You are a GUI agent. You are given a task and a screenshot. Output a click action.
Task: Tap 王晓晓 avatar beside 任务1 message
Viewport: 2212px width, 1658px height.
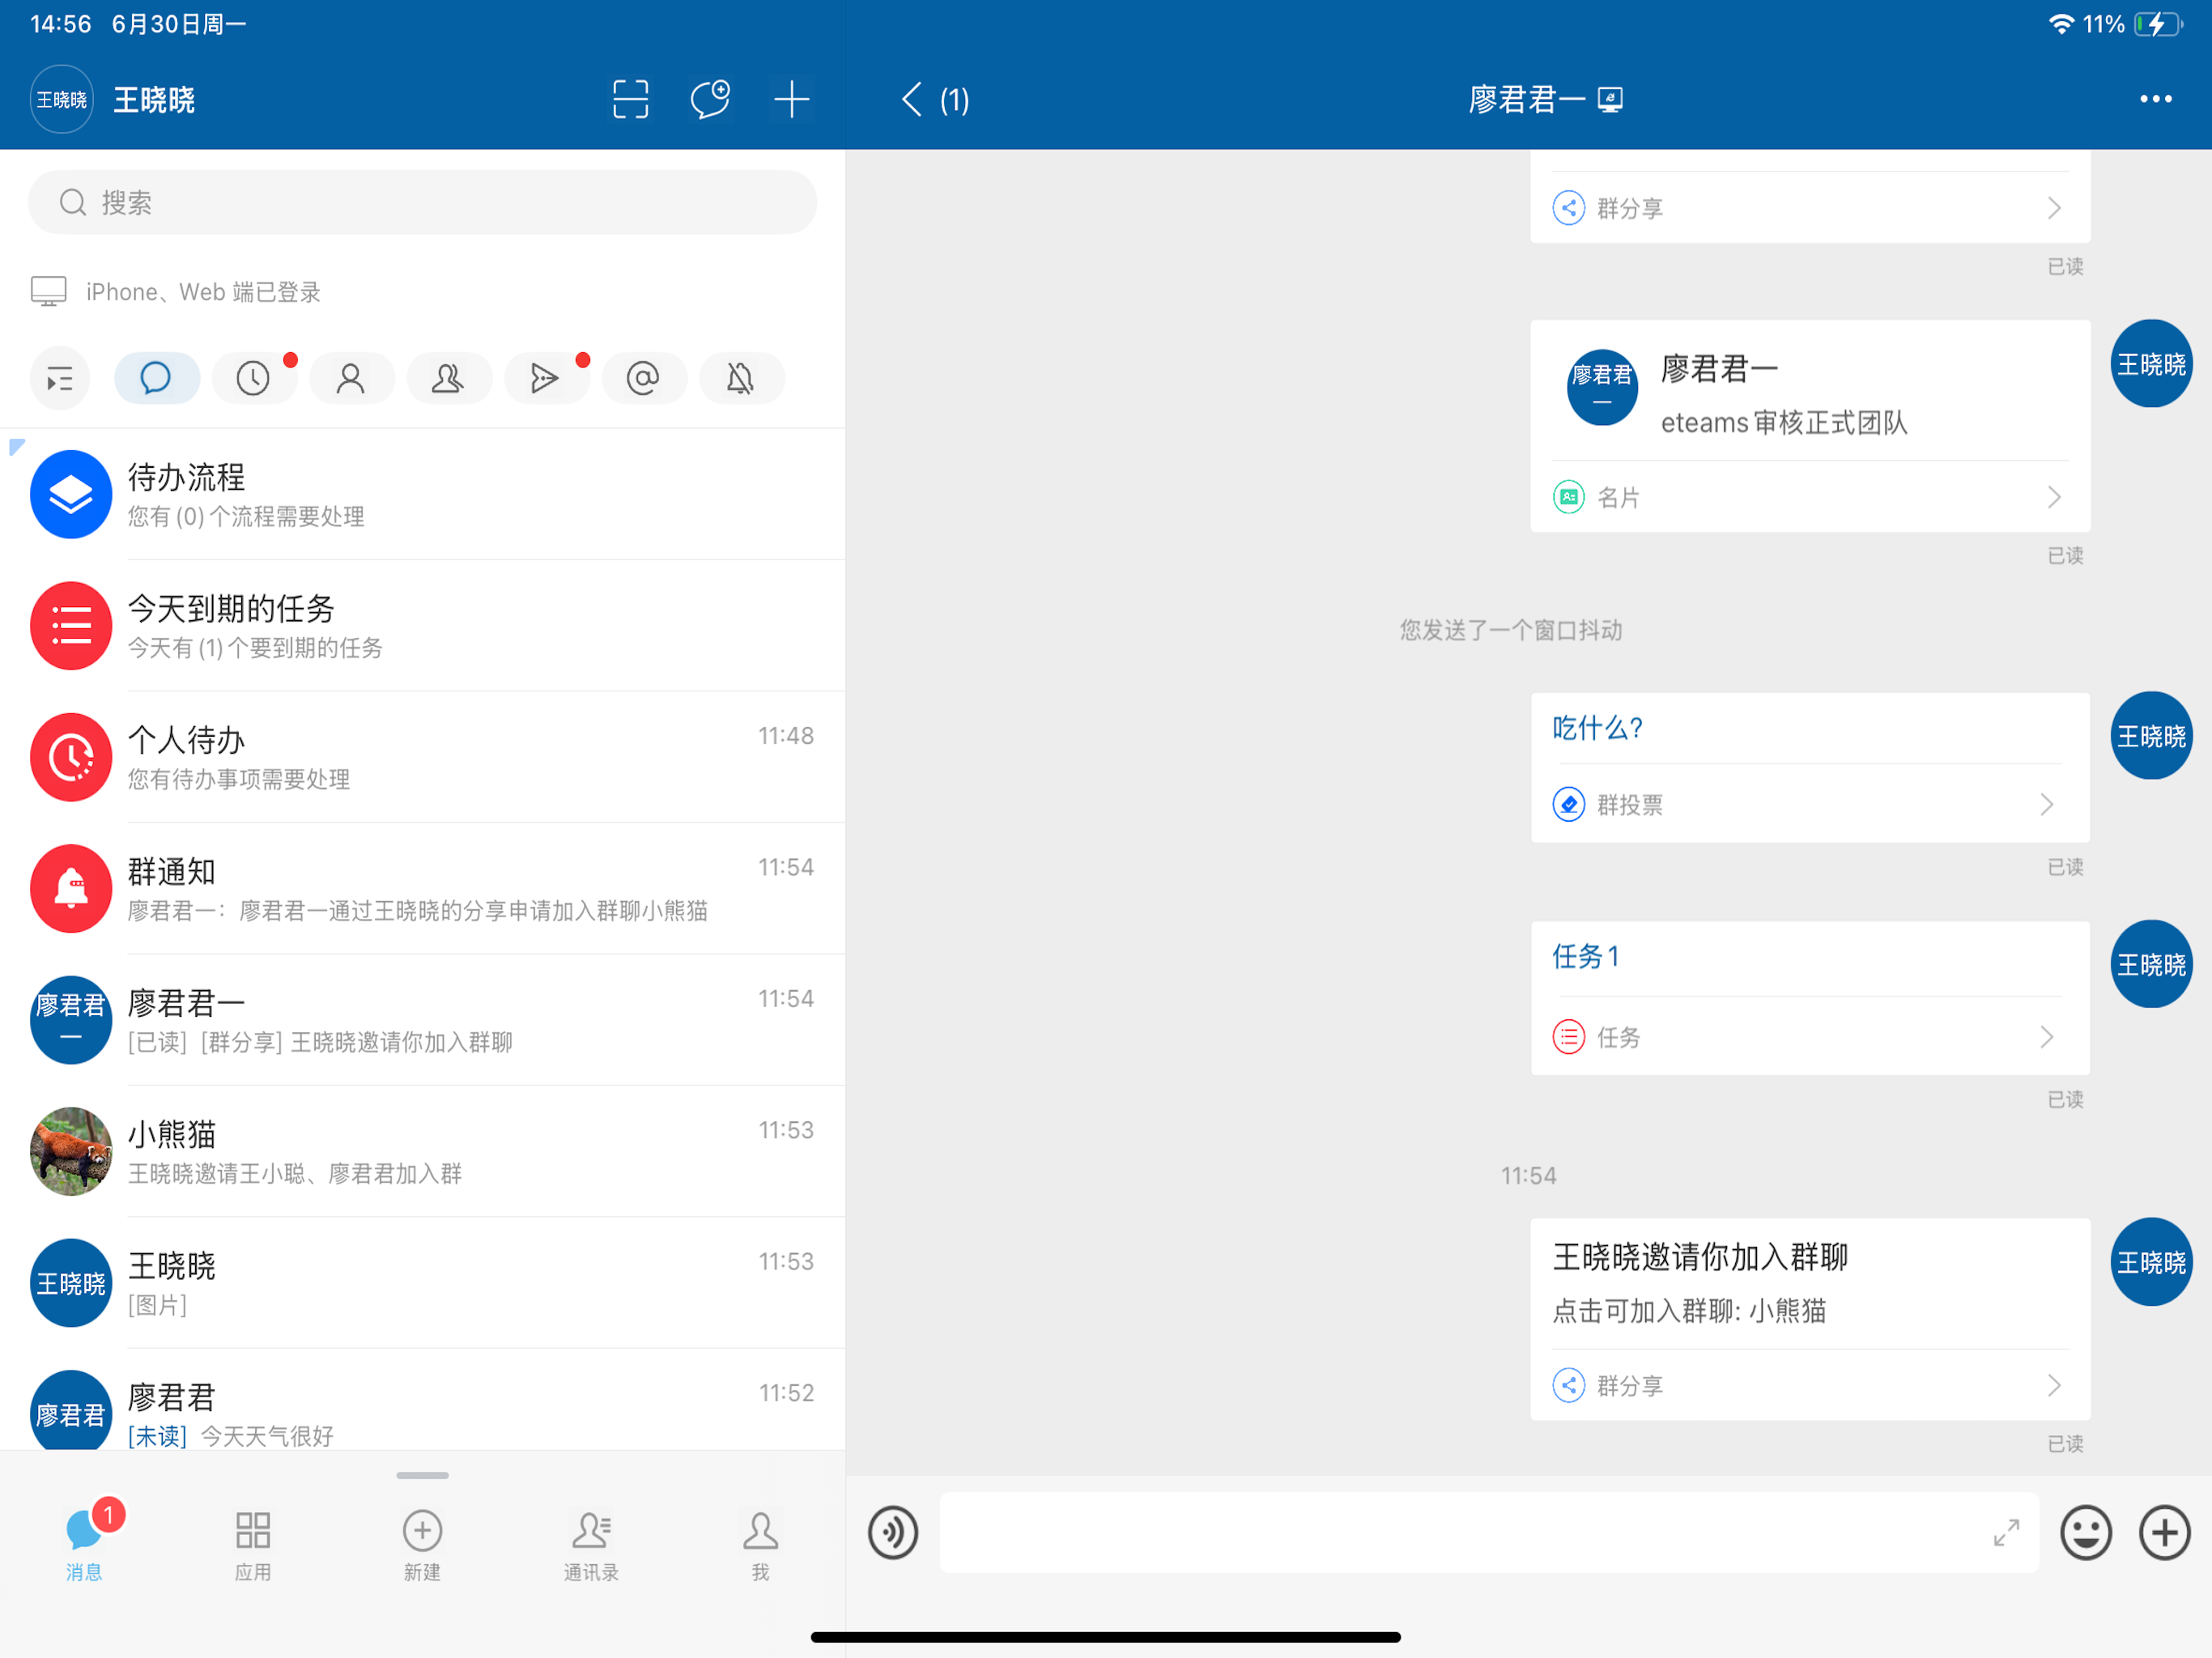[2151, 964]
